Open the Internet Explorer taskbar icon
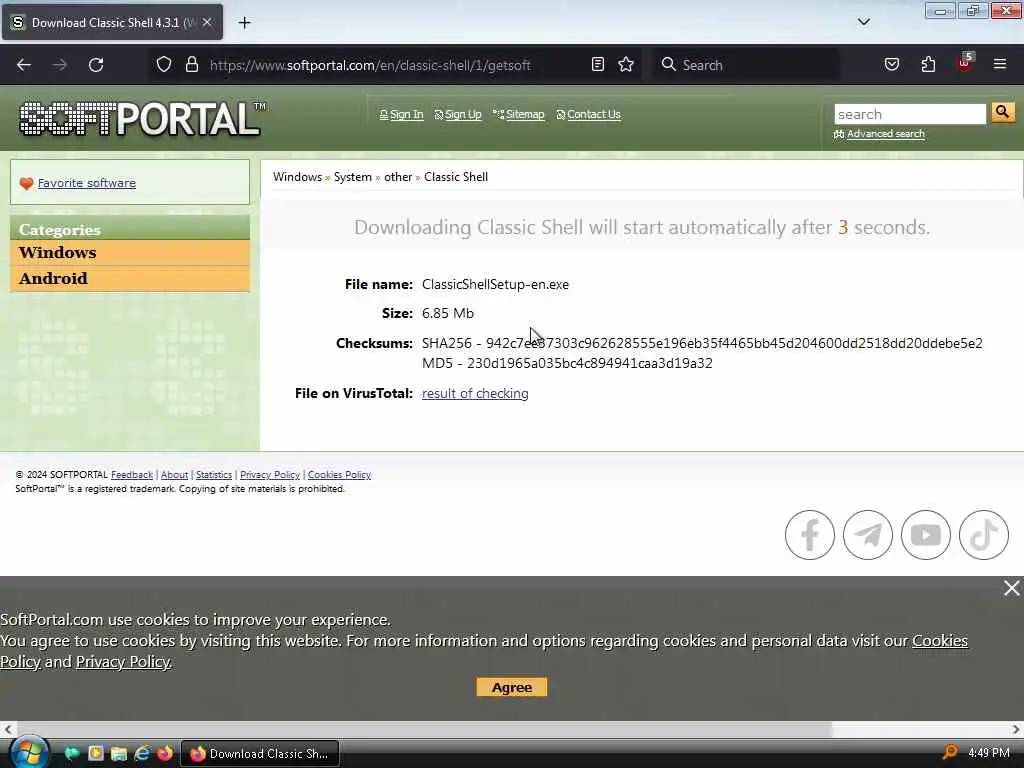 [x=142, y=754]
